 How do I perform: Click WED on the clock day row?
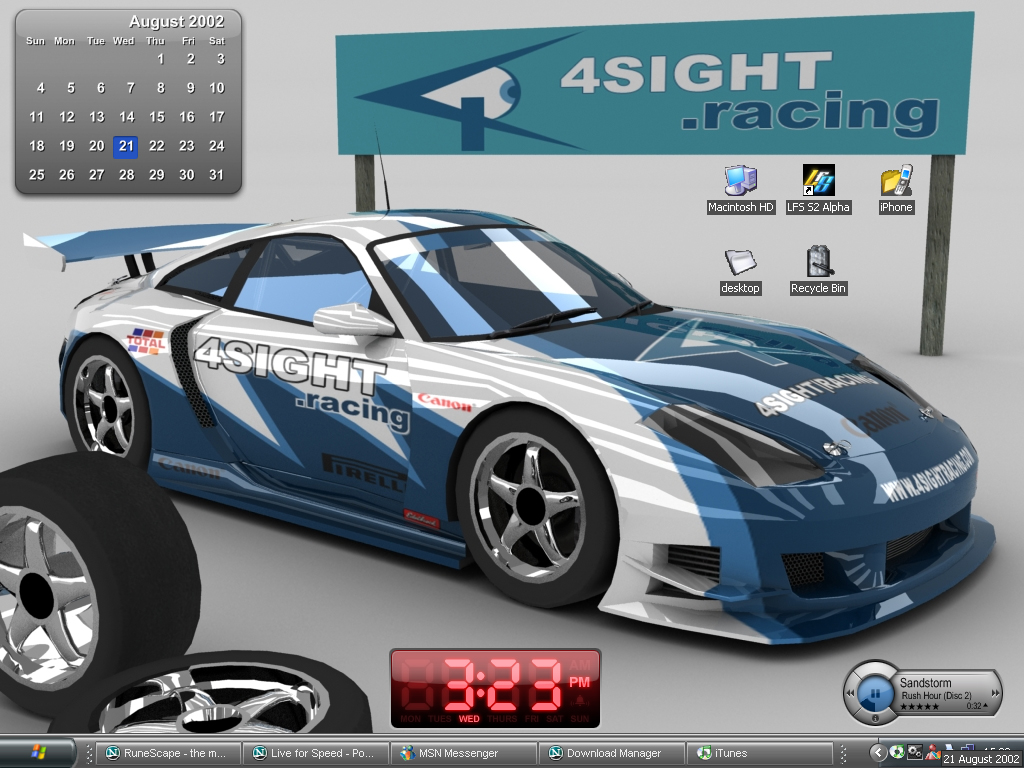(x=469, y=719)
